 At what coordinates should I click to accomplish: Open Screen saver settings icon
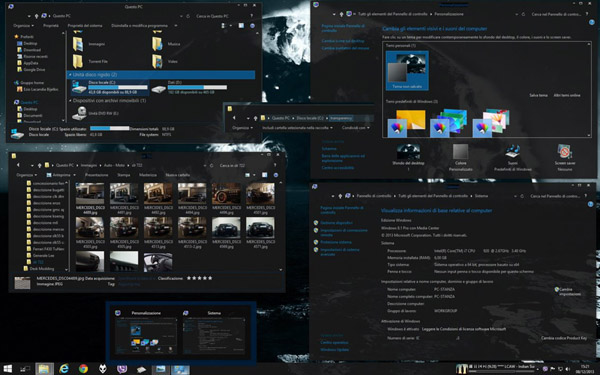point(565,157)
